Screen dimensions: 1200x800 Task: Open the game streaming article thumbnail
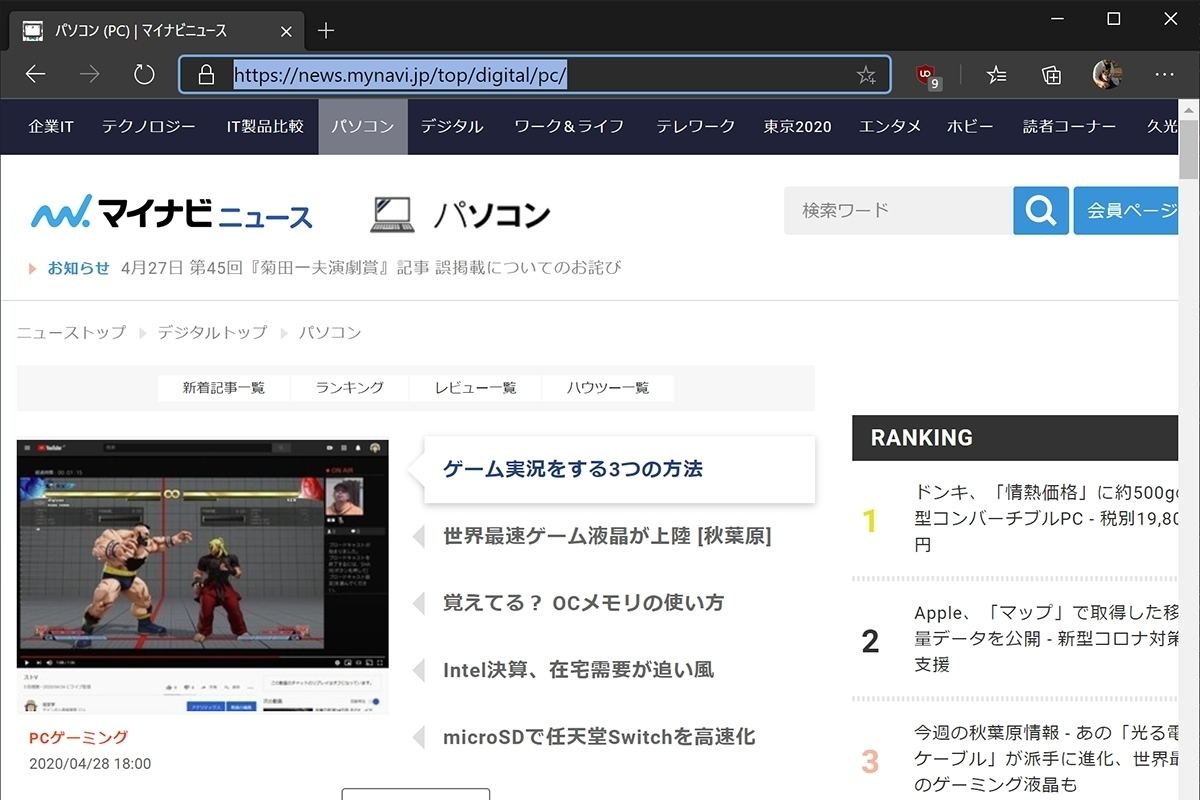(203, 576)
